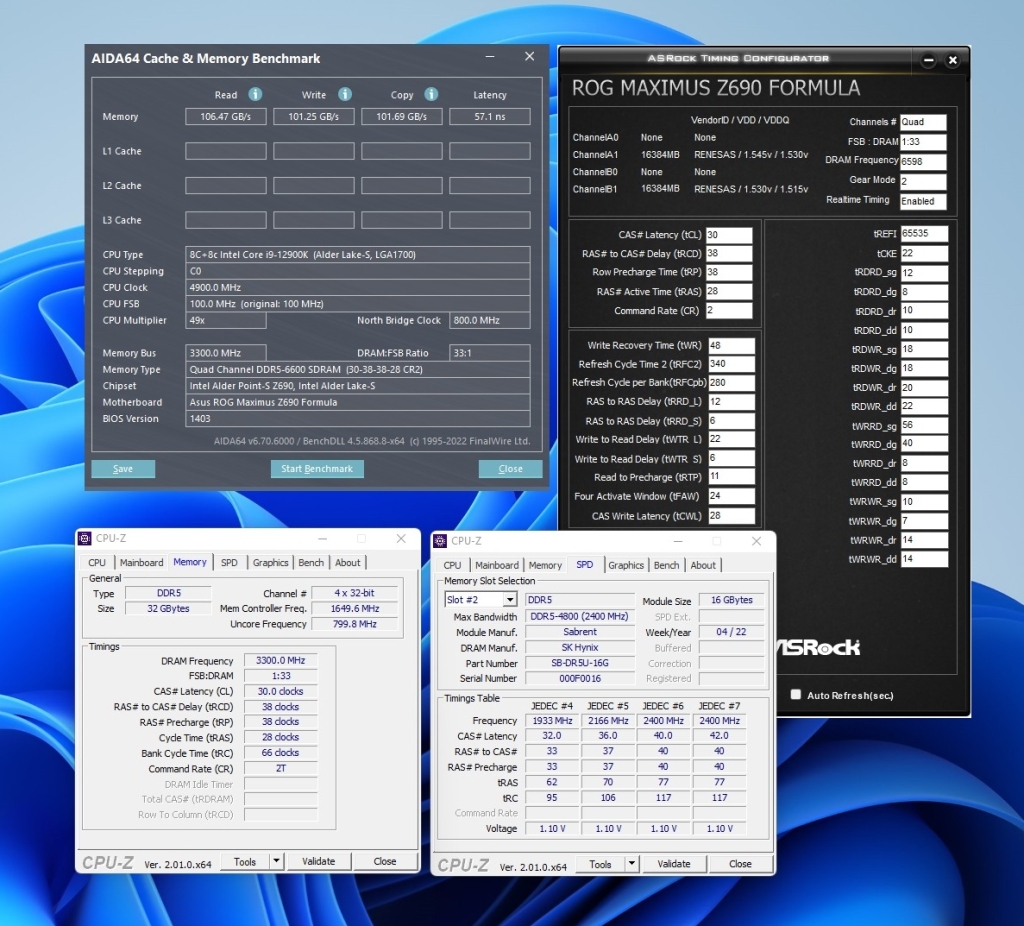Switch to CPU tab in CPU-Z SPD window

tap(452, 565)
